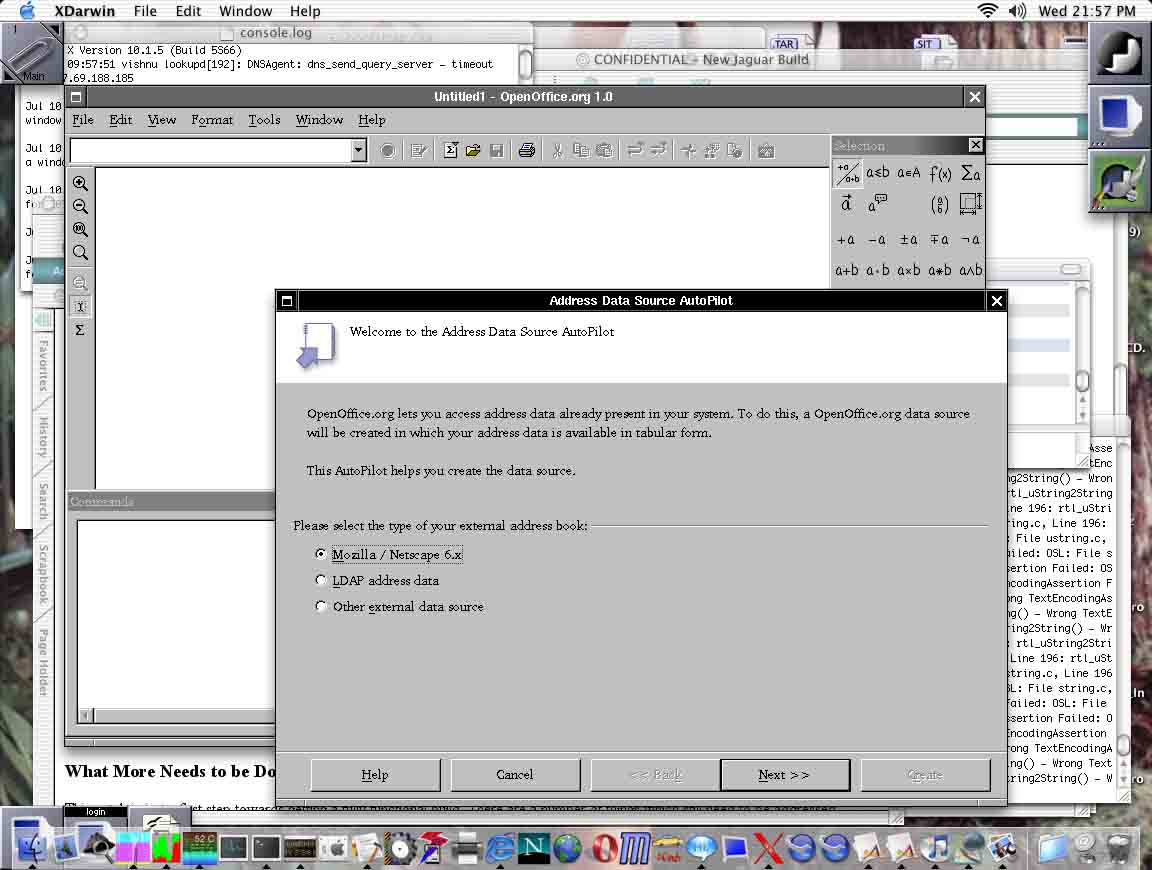Open the Tools menu in OpenOffice
Viewport: 1152px width, 870px height.
coord(264,120)
